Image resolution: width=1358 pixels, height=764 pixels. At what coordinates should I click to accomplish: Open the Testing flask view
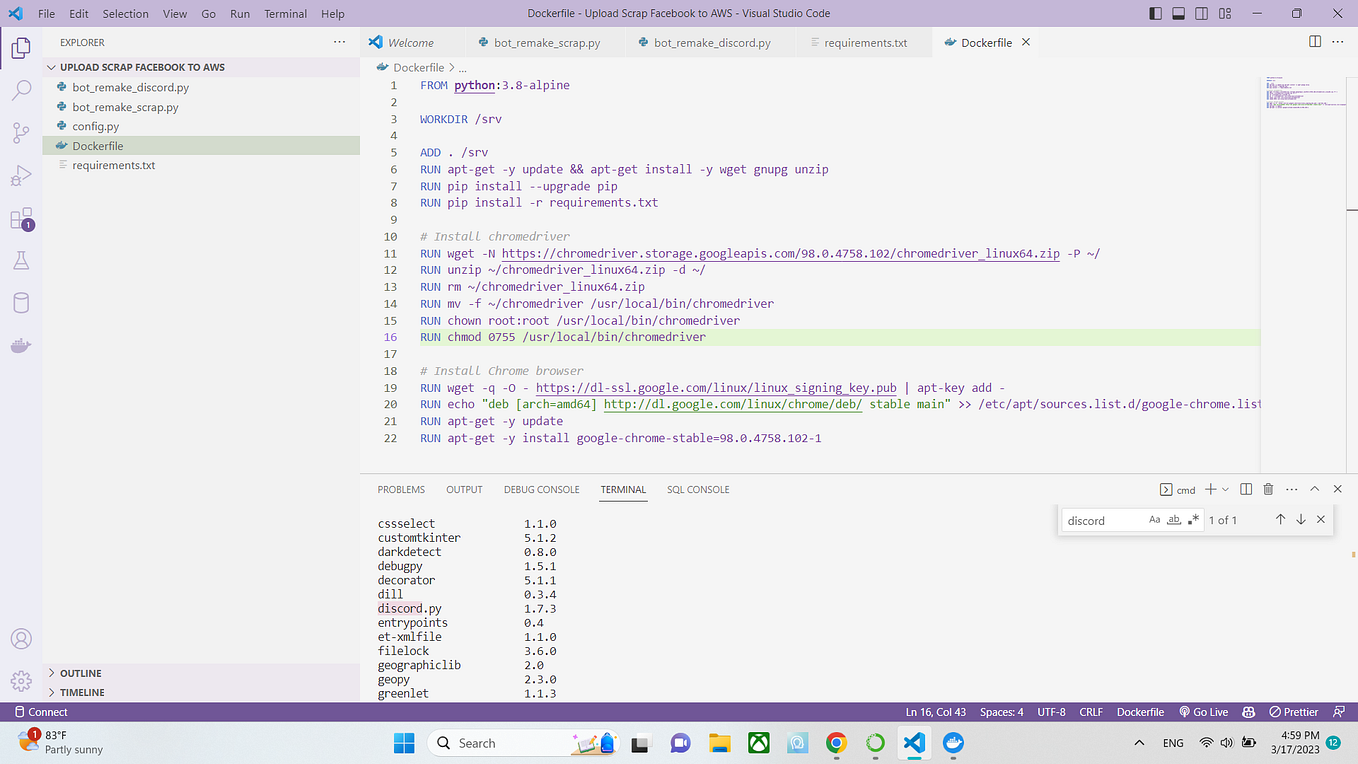click(21, 260)
